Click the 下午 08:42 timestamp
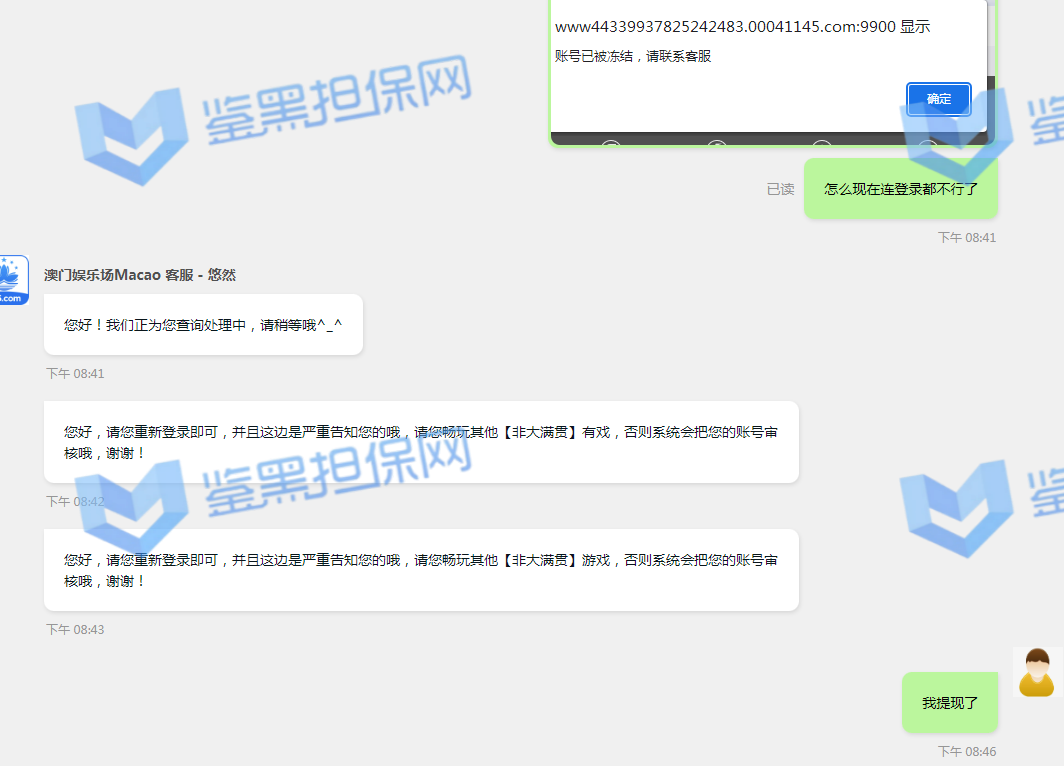The image size is (1064, 766). pos(75,502)
